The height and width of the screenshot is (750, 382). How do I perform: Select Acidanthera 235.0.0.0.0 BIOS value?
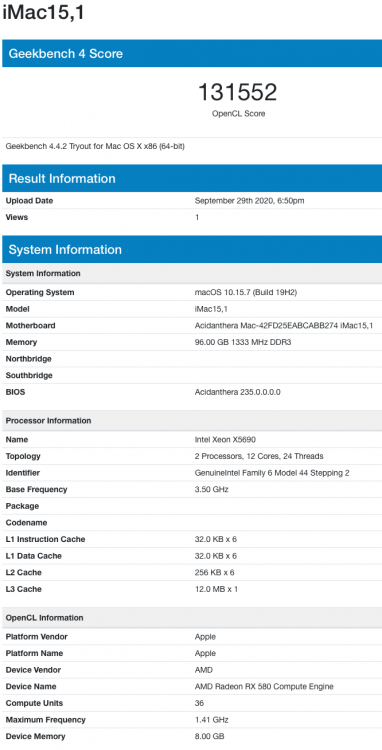pyautogui.click(x=237, y=392)
